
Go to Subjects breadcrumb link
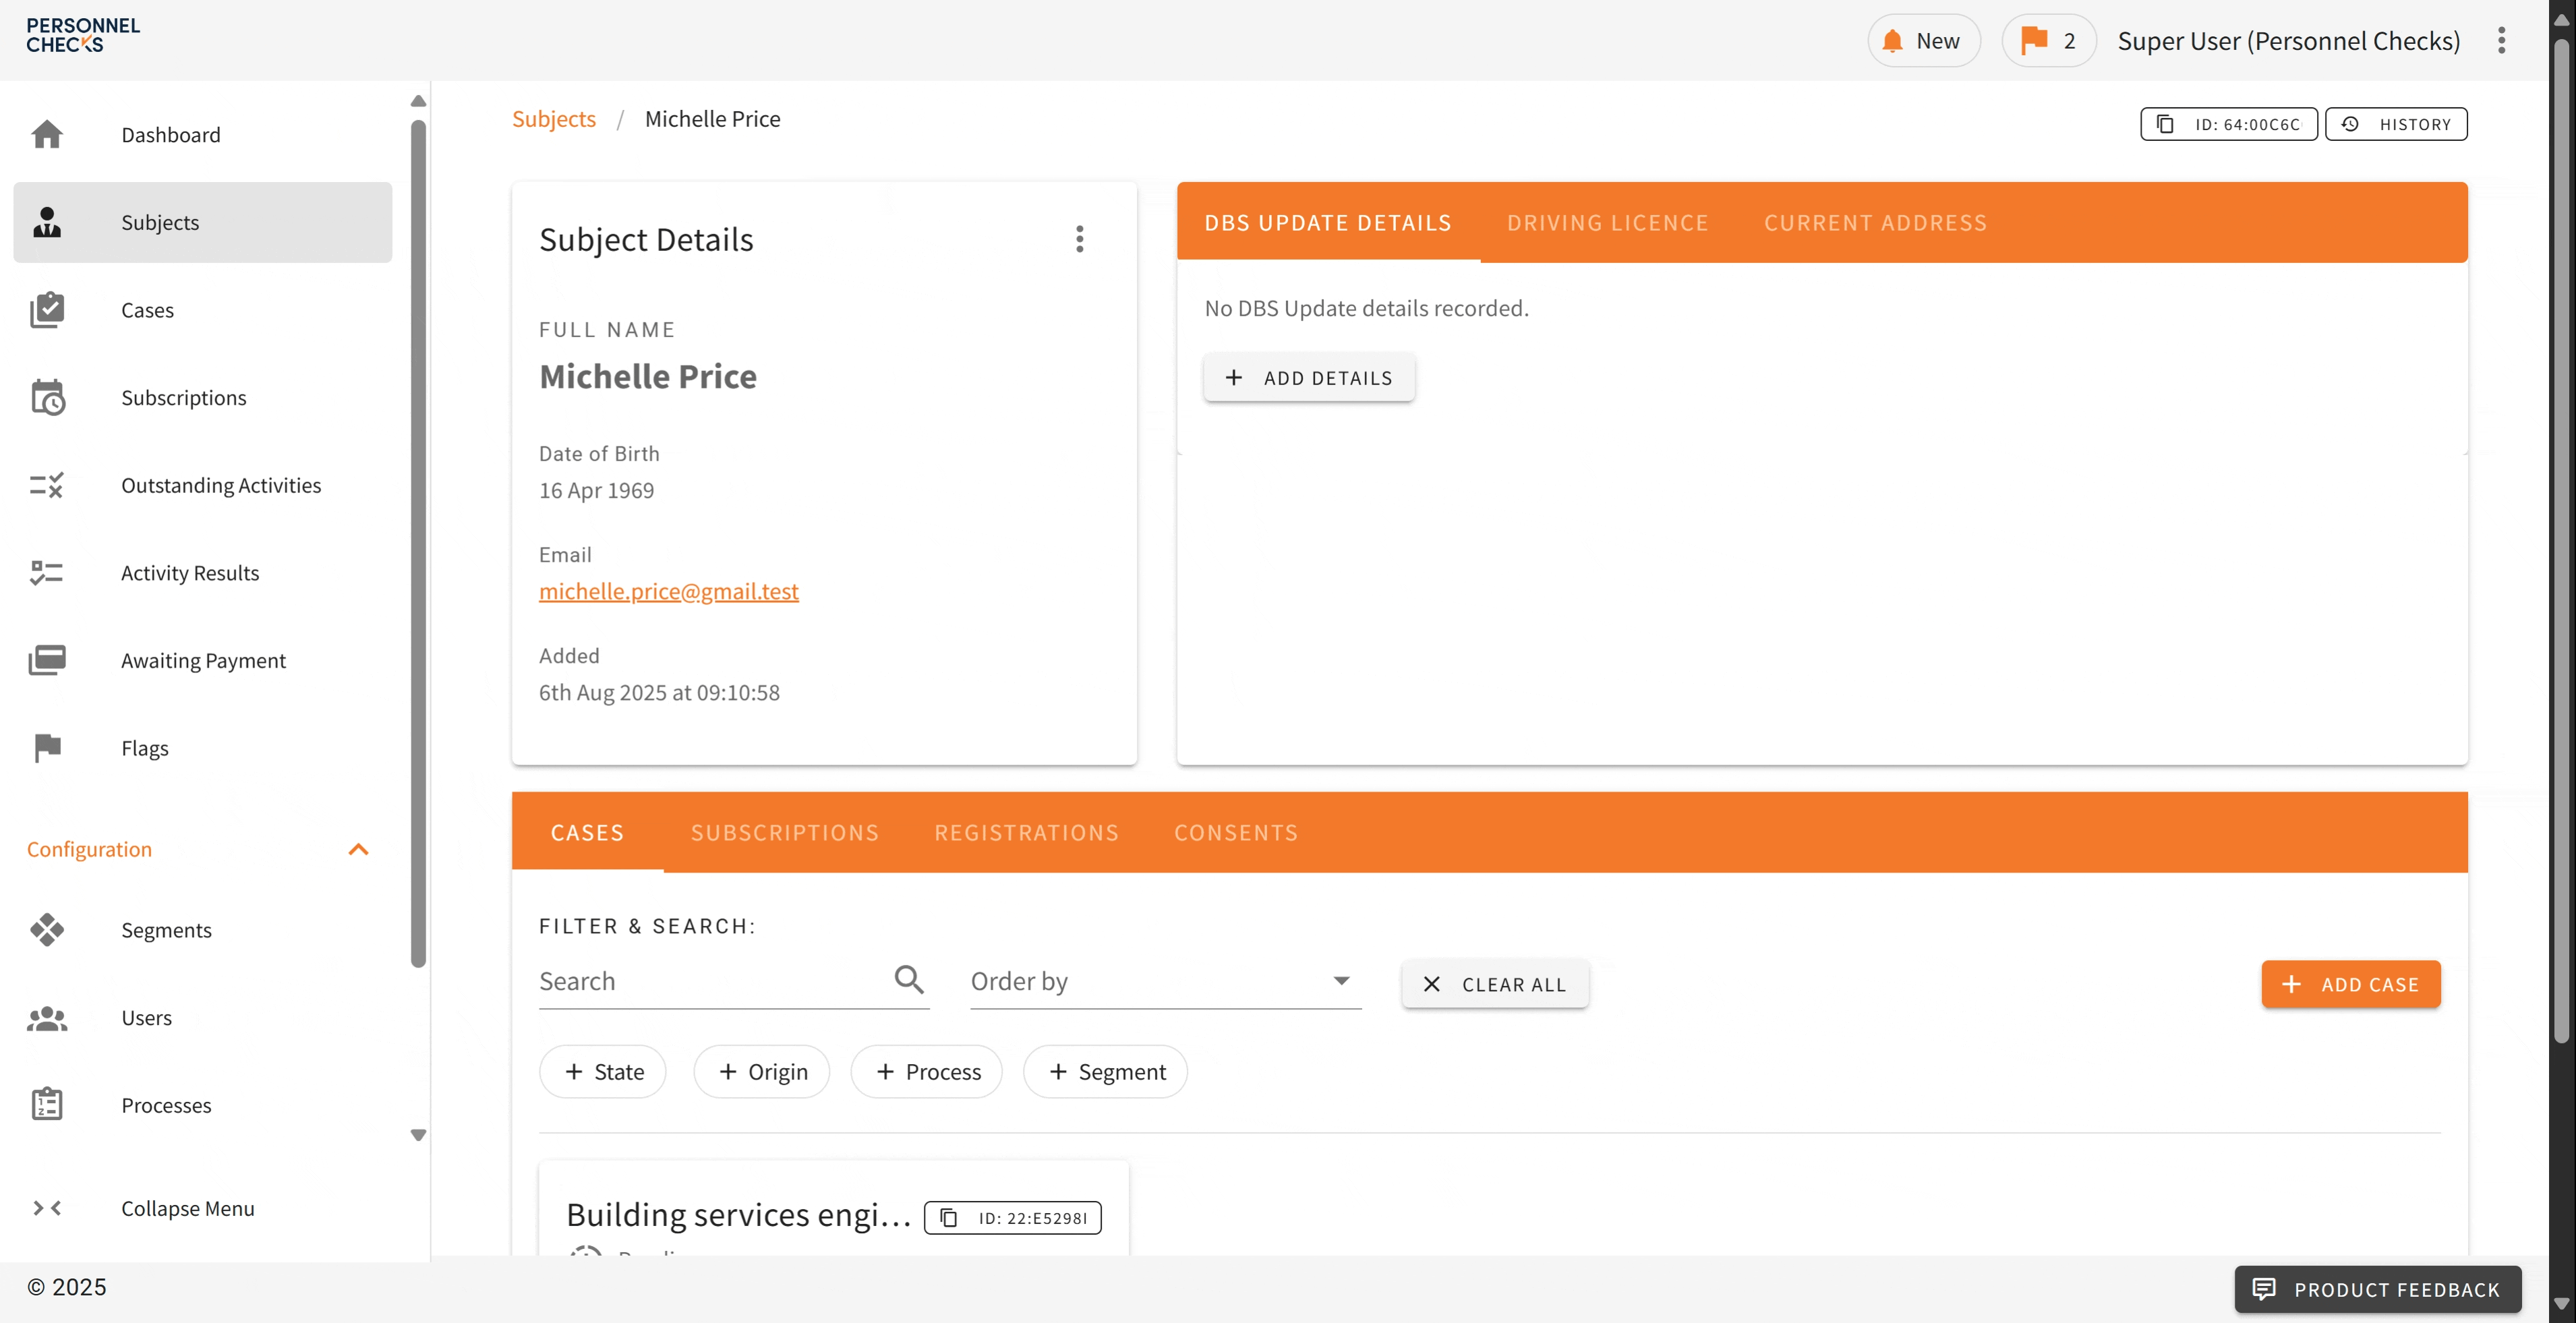554,119
